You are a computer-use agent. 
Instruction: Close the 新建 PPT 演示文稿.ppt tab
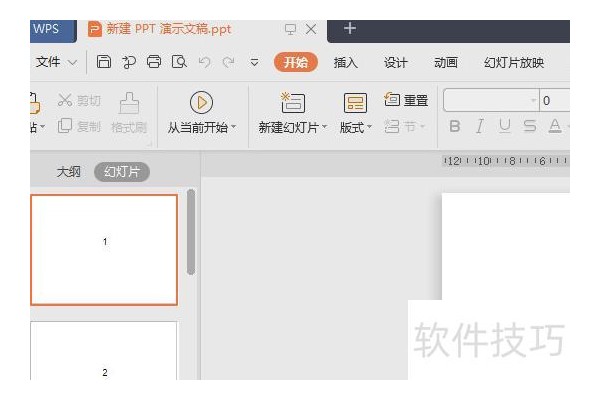point(311,29)
